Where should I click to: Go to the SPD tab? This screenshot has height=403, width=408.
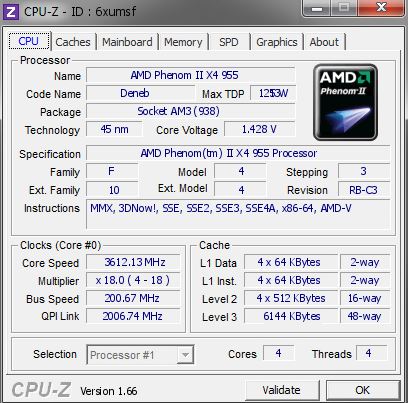[229, 42]
